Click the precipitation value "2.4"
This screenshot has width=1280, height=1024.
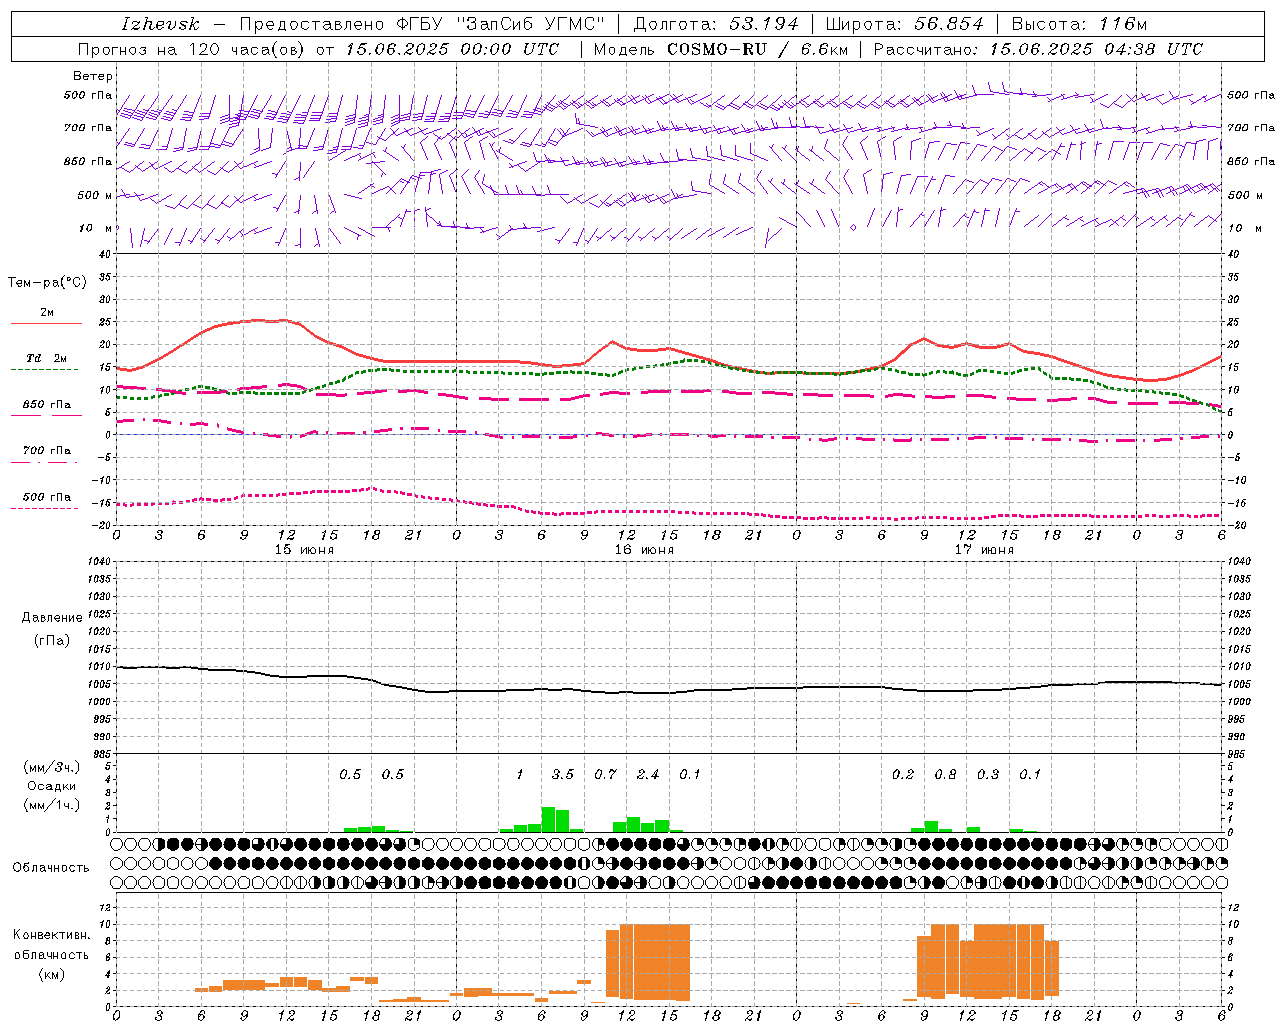648,775
